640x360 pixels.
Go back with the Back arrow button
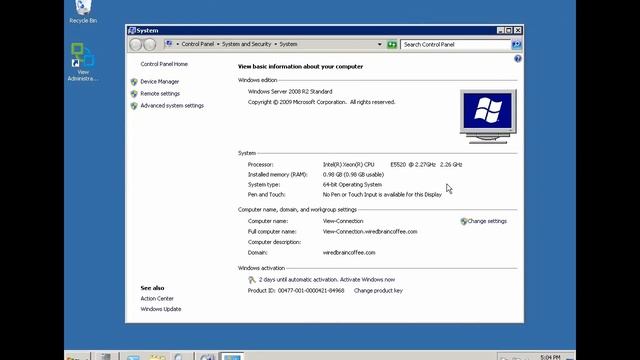click(136, 44)
